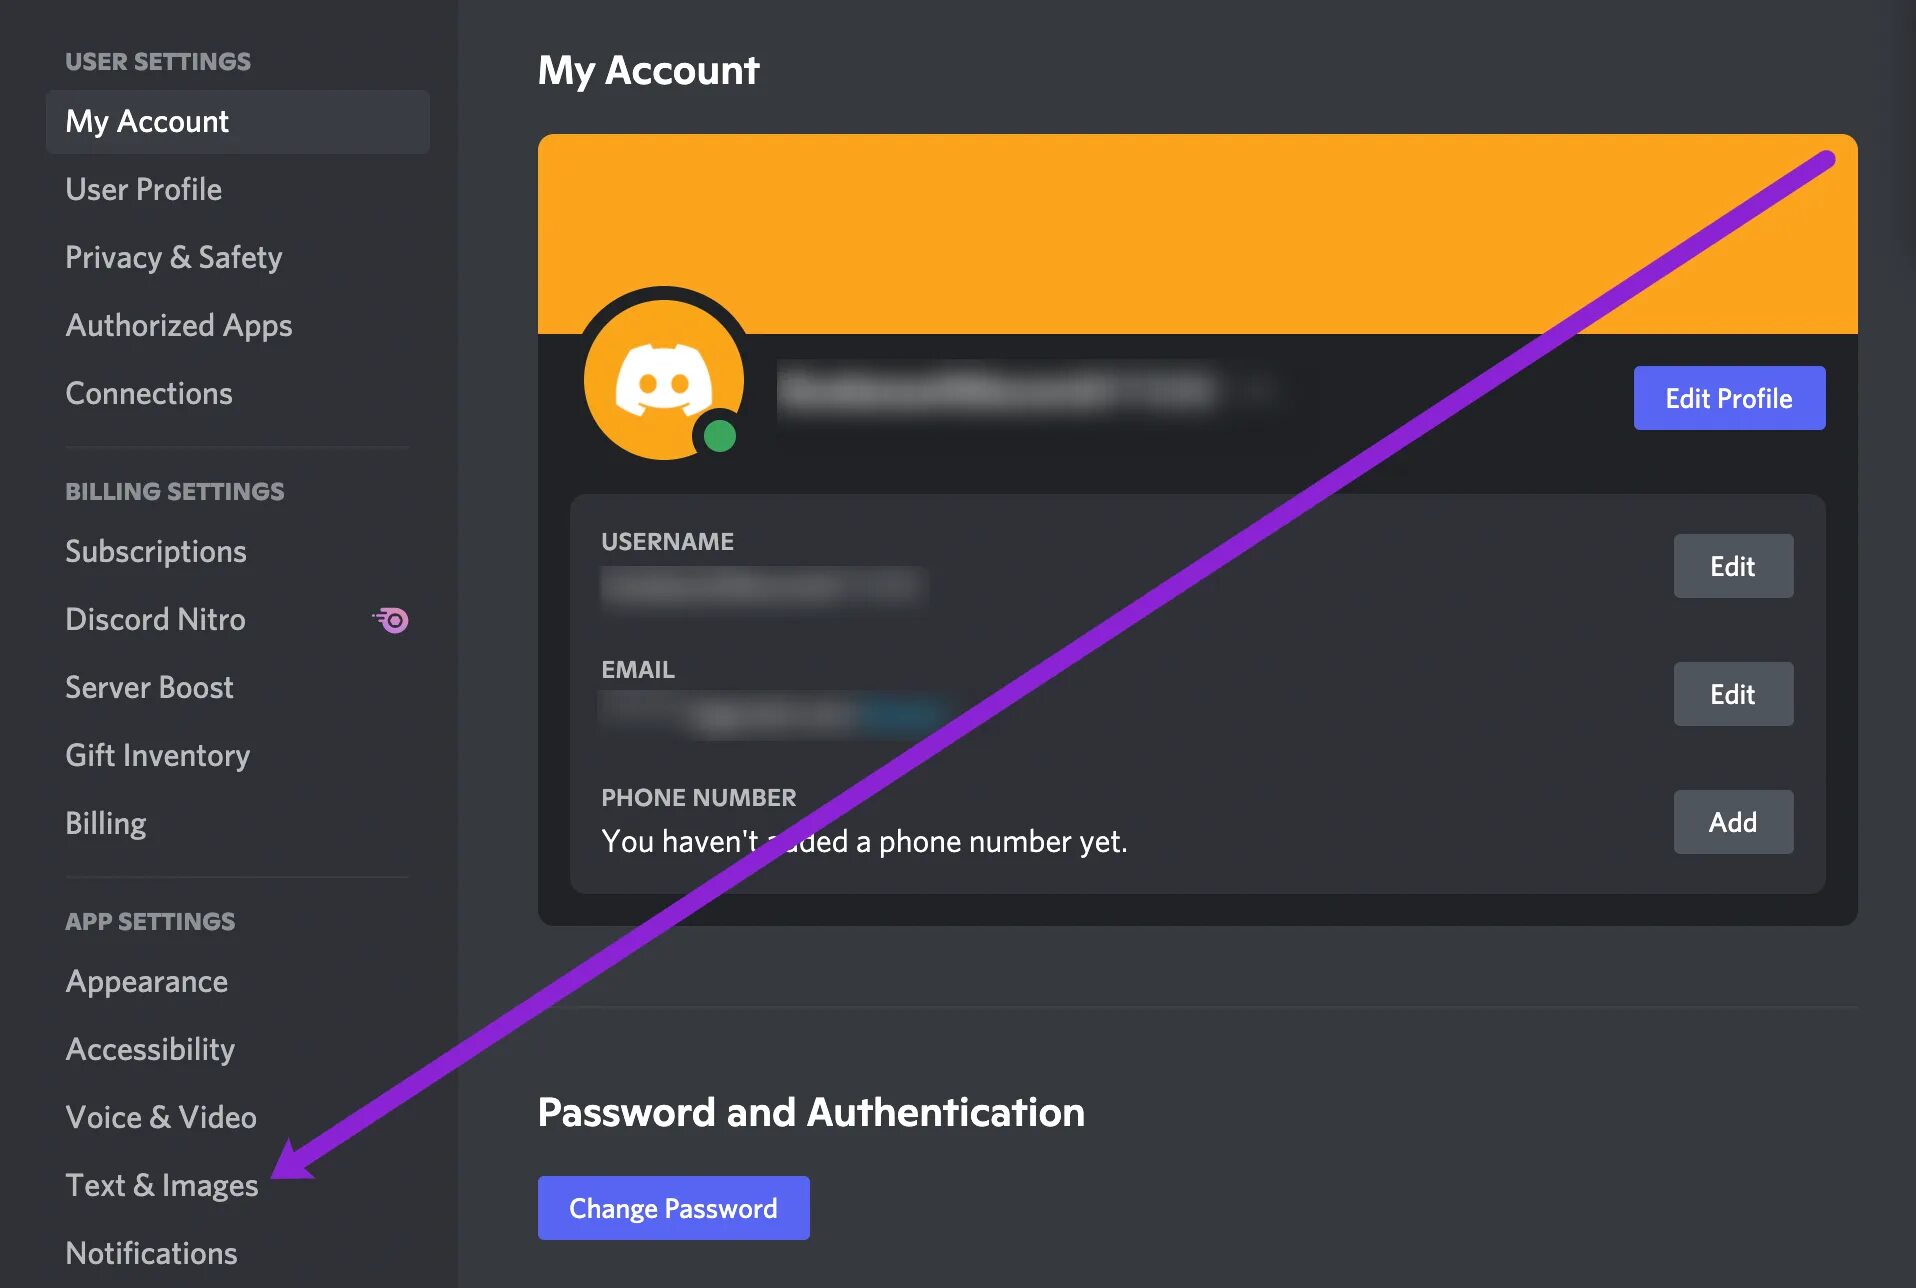Screen dimensions: 1916x1288
Task: Click Edit next to Email
Action: click(x=1733, y=694)
